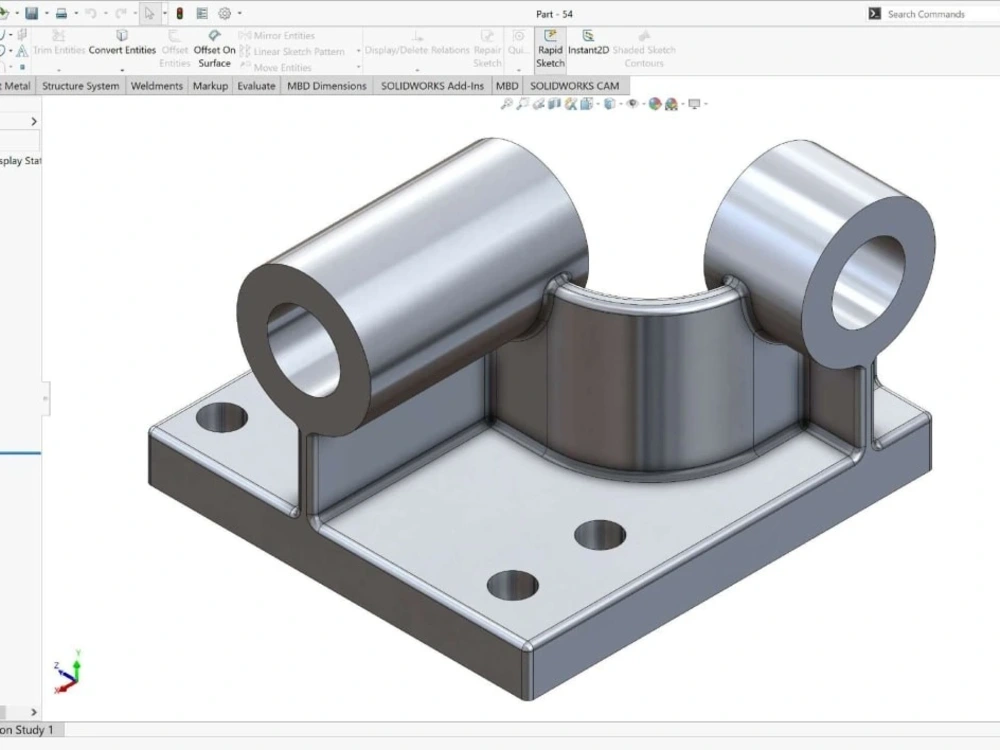The image size is (1000, 750).
Task: Click the Zoom to Area icon
Action: 522,103
